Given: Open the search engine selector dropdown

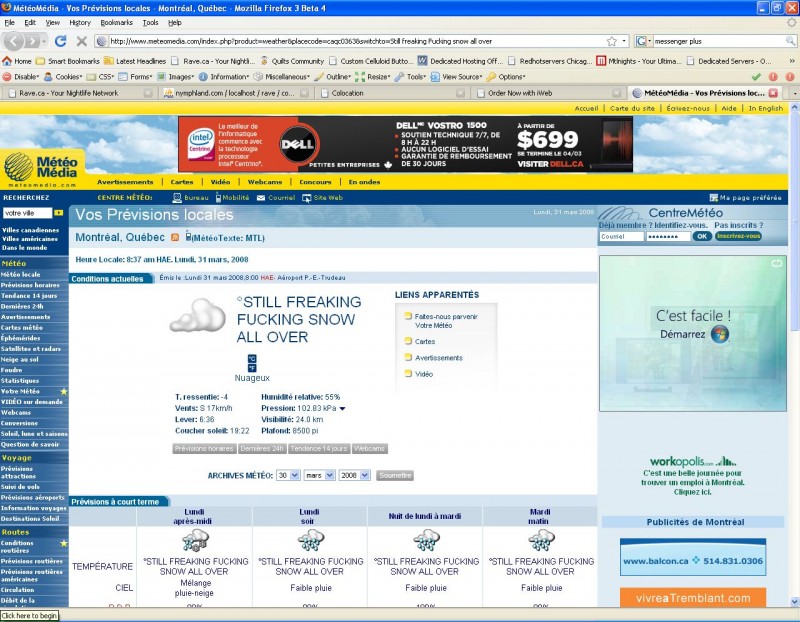Looking at the screenshot, I should click(x=643, y=41).
